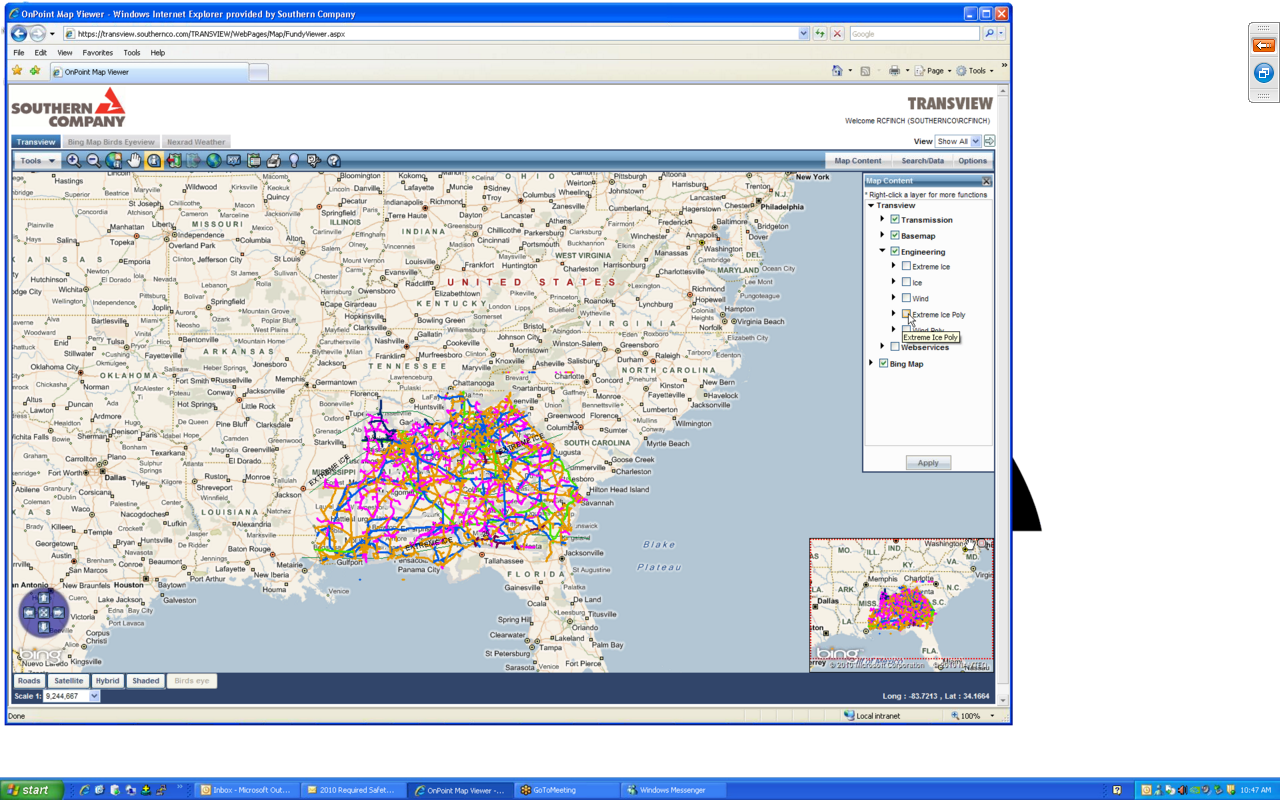1280x800 pixels.
Task: Open GoToMeeting in taskbar
Action: point(565,790)
